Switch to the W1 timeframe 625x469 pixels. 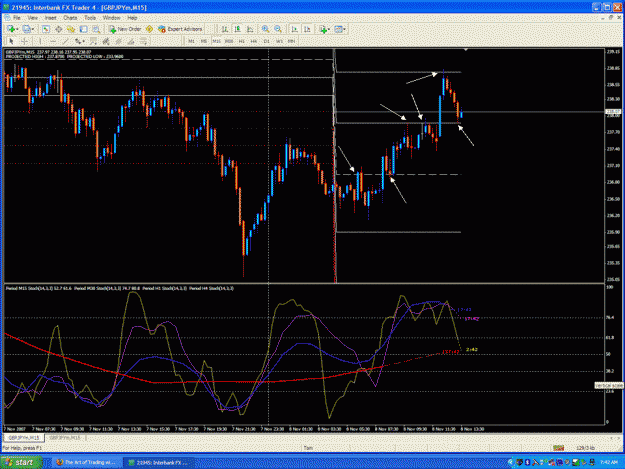(x=279, y=41)
